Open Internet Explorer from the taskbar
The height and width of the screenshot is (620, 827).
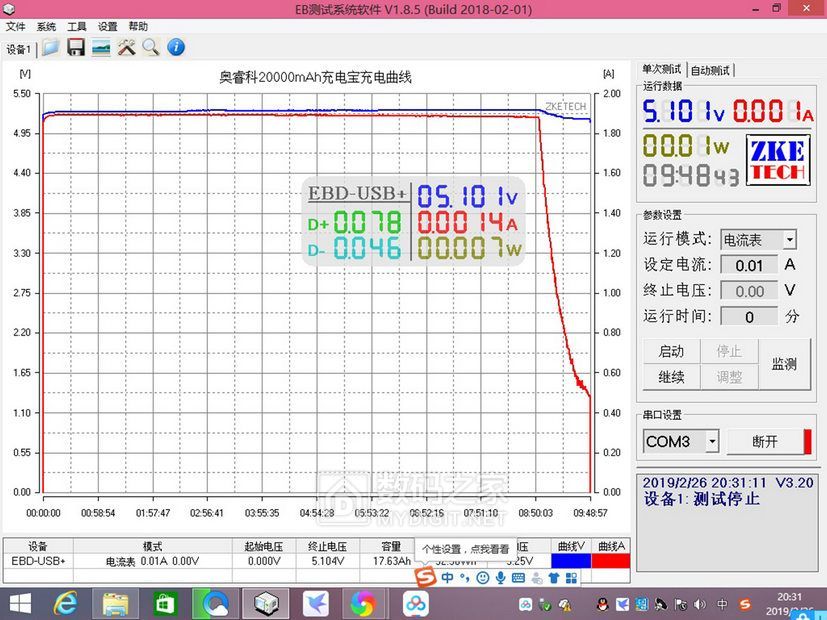pos(66,603)
